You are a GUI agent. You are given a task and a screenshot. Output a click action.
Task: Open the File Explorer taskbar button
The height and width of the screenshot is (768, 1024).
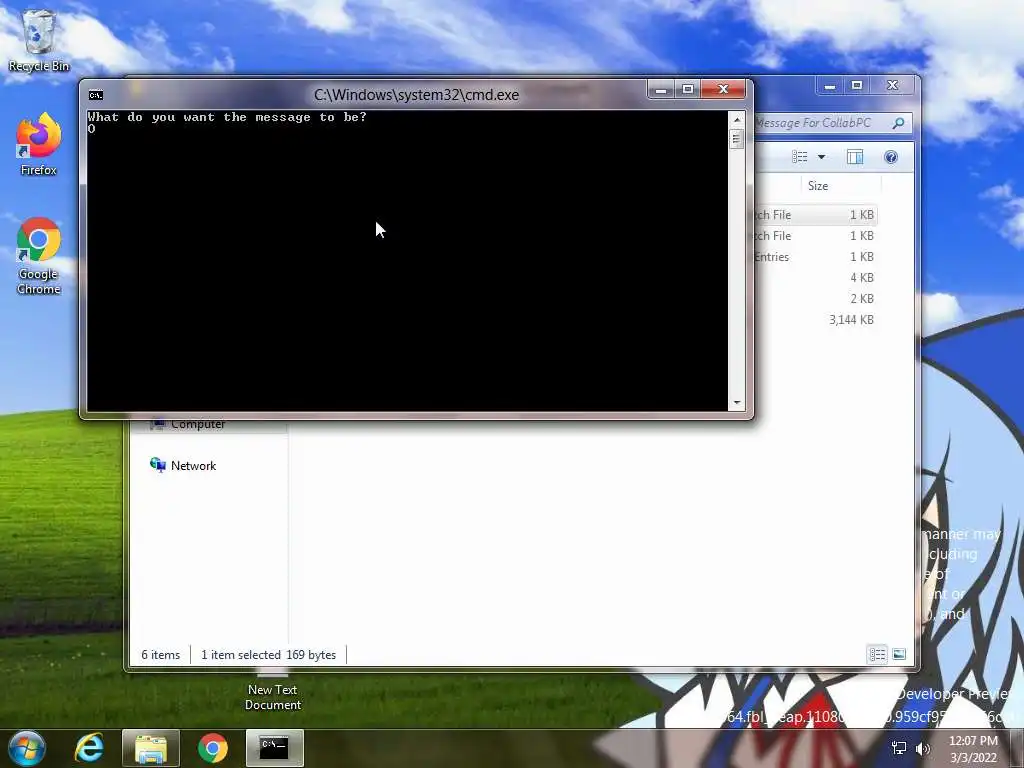(x=151, y=748)
